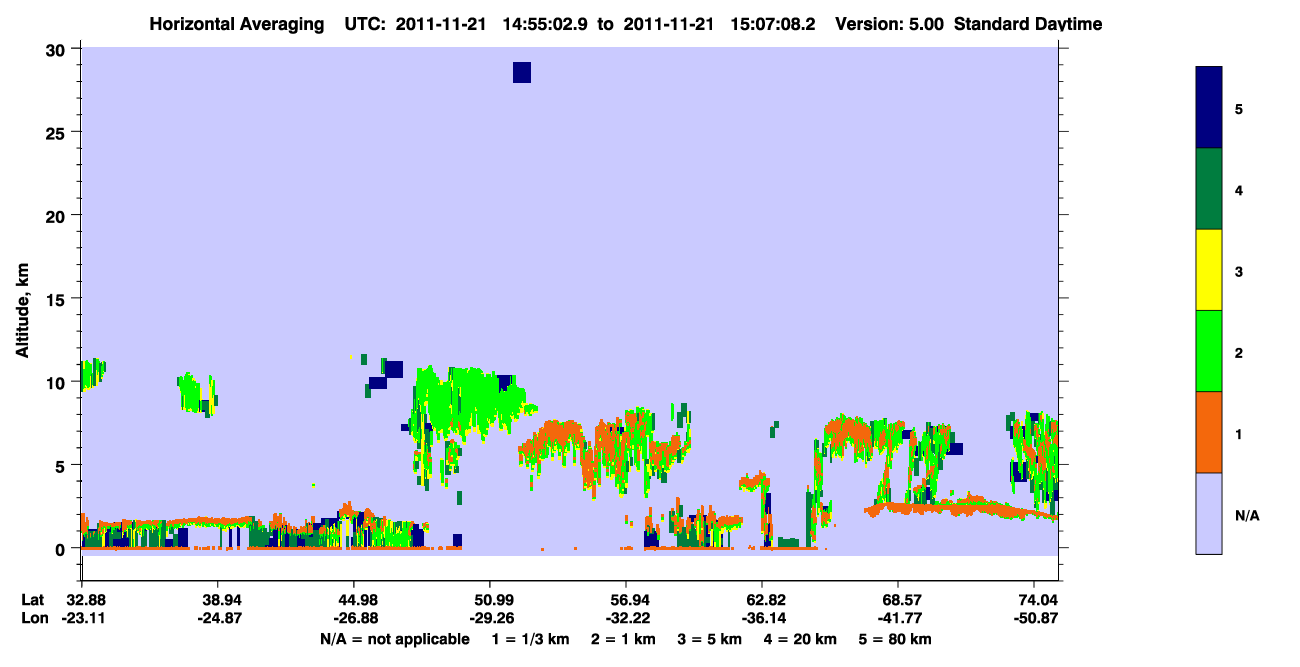Click the dark blue level 5 colorbar segment
The image size is (1300, 667).
pyautogui.click(x=1209, y=108)
